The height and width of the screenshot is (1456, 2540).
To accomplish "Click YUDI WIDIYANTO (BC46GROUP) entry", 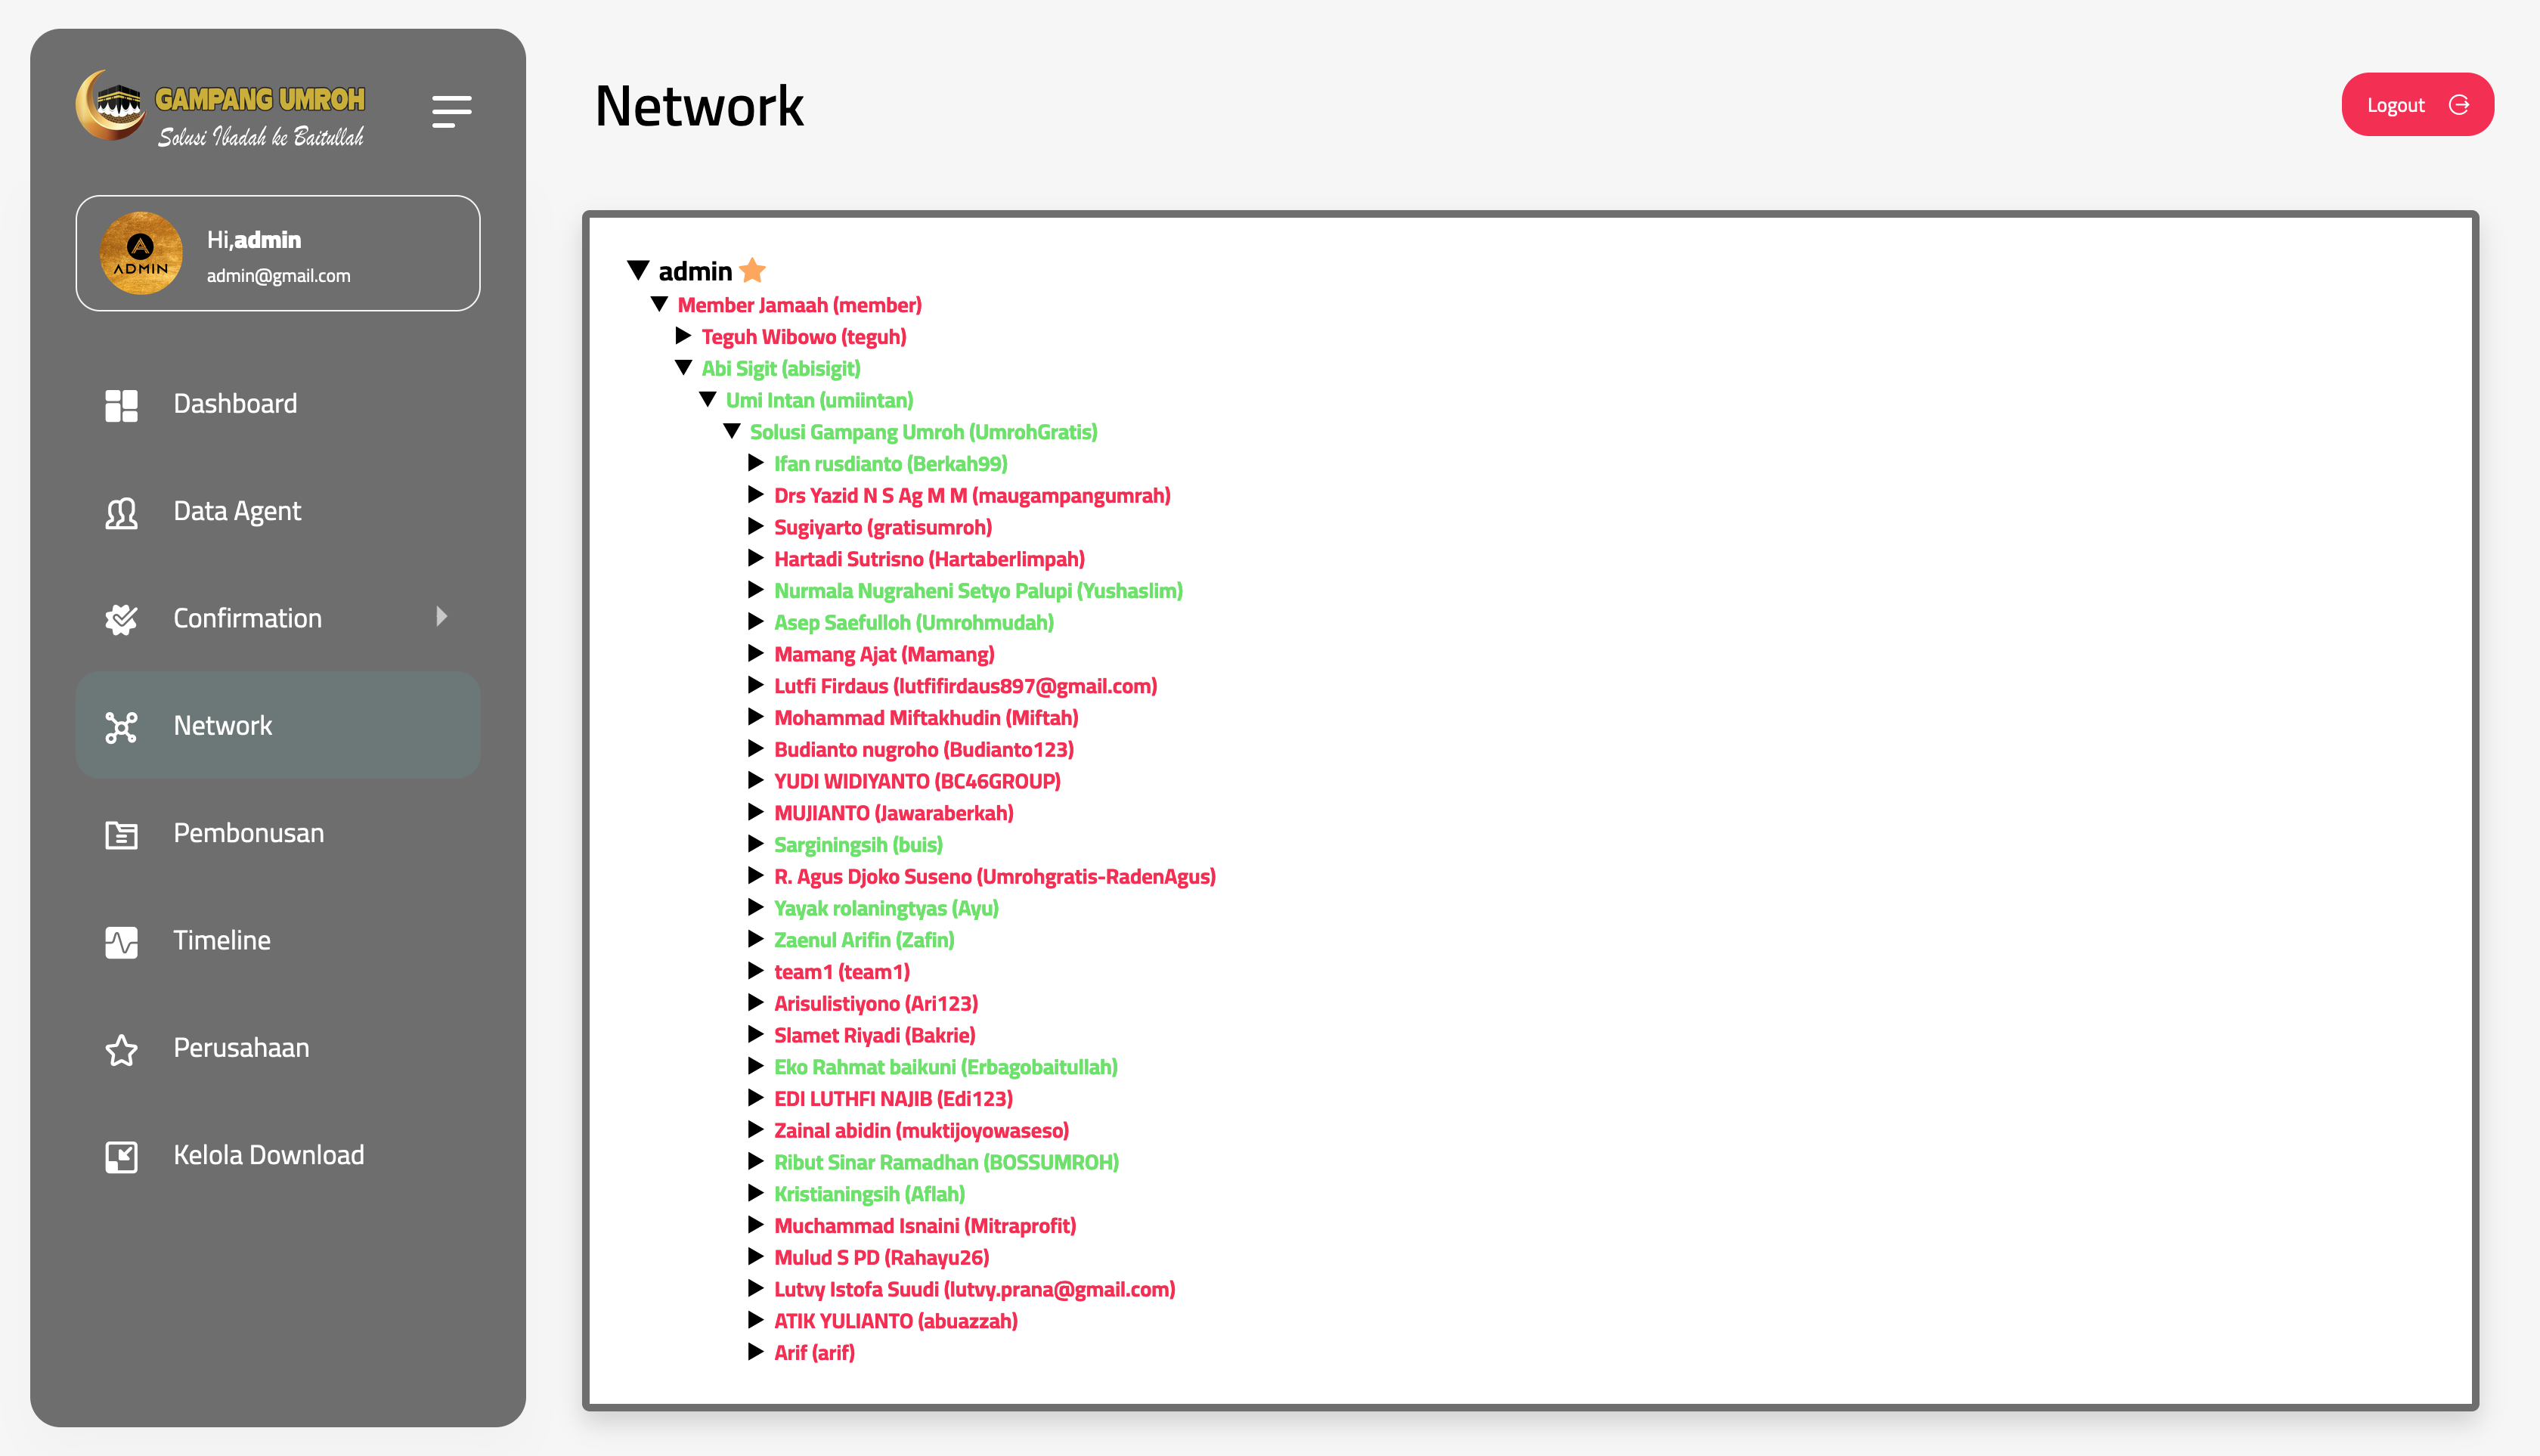I will [917, 781].
